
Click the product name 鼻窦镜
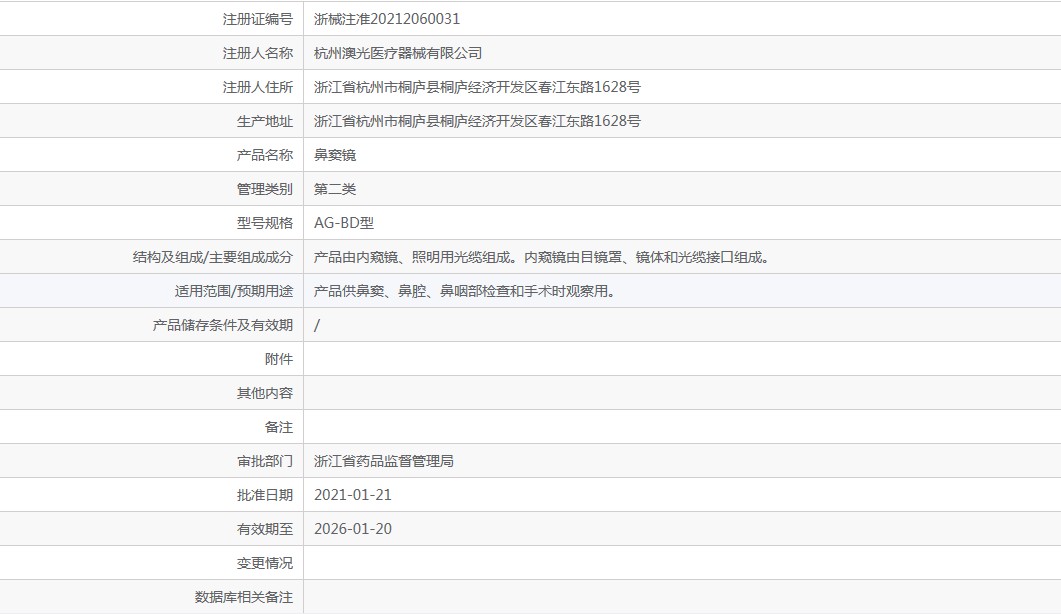pyautogui.click(x=335, y=155)
